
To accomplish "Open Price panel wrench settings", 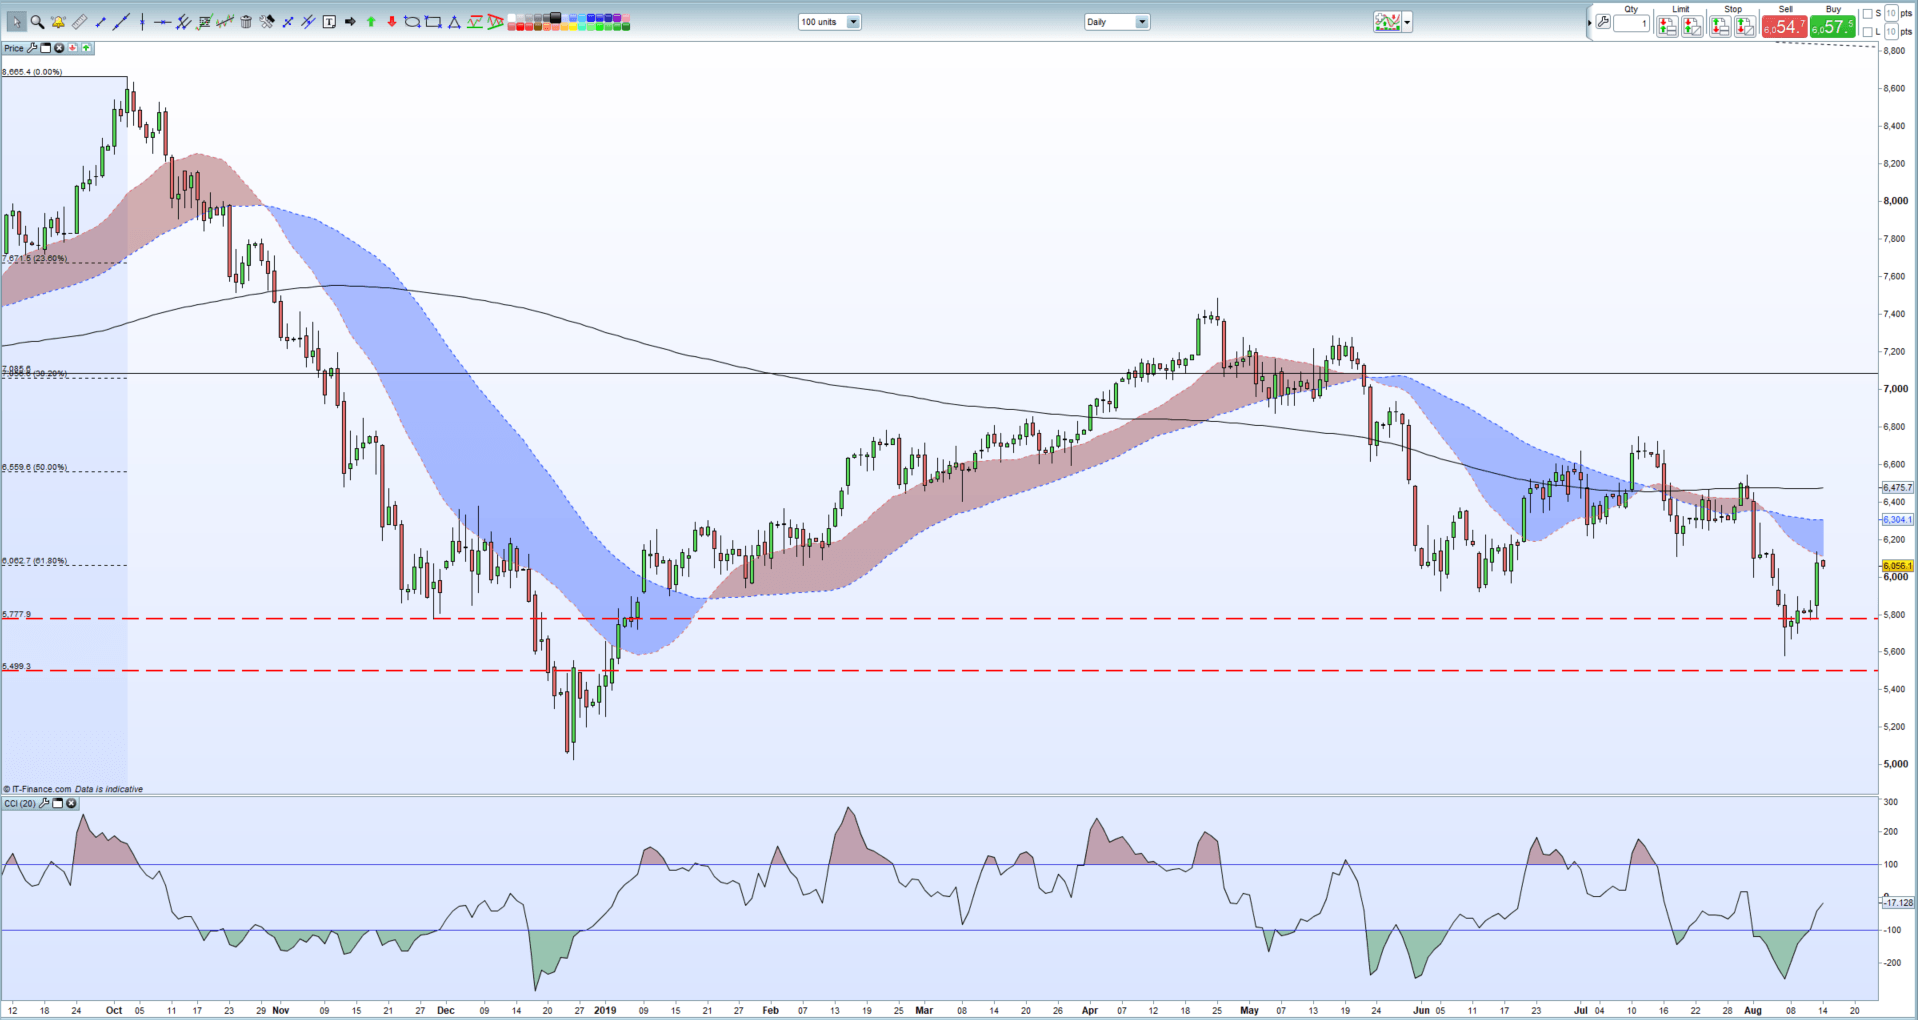I will [x=33, y=48].
